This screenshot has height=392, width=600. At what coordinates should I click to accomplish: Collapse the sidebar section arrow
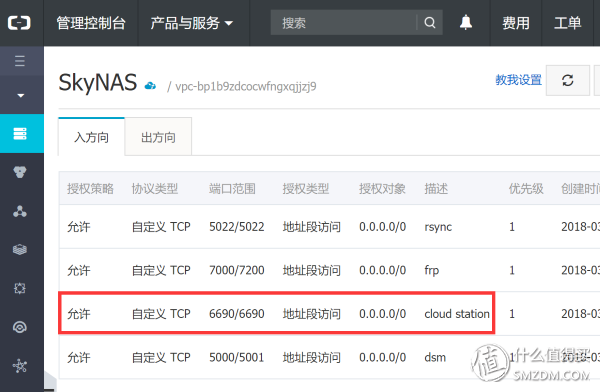pyautogui.click(x=21, y=95)
